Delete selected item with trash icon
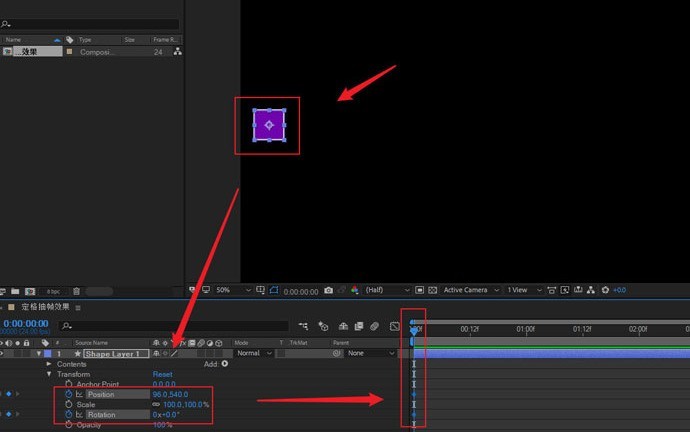Viewport: 690px width, 432px height. tap(76, 291)
